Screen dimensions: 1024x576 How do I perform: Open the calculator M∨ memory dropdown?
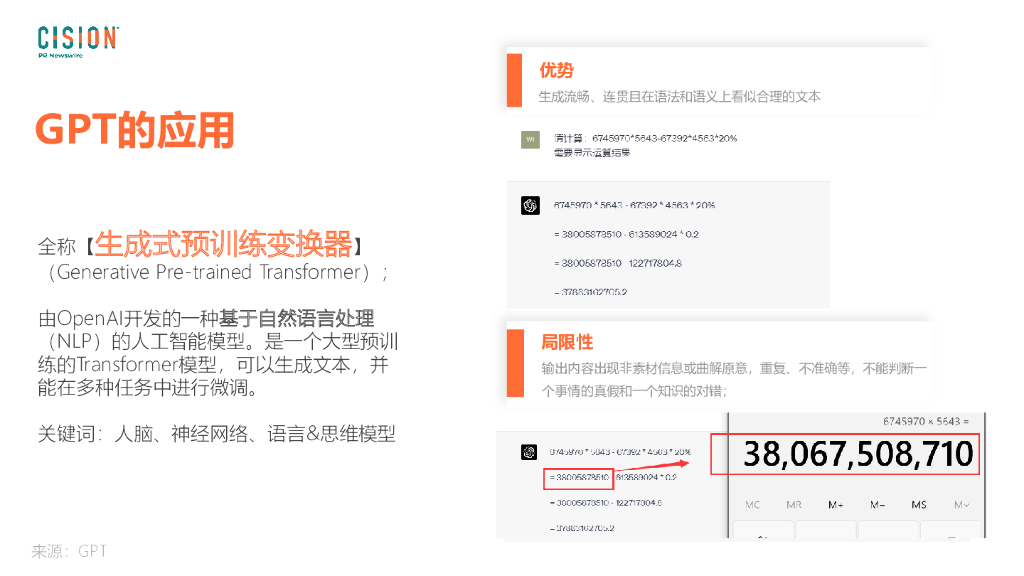pos(961,505)
